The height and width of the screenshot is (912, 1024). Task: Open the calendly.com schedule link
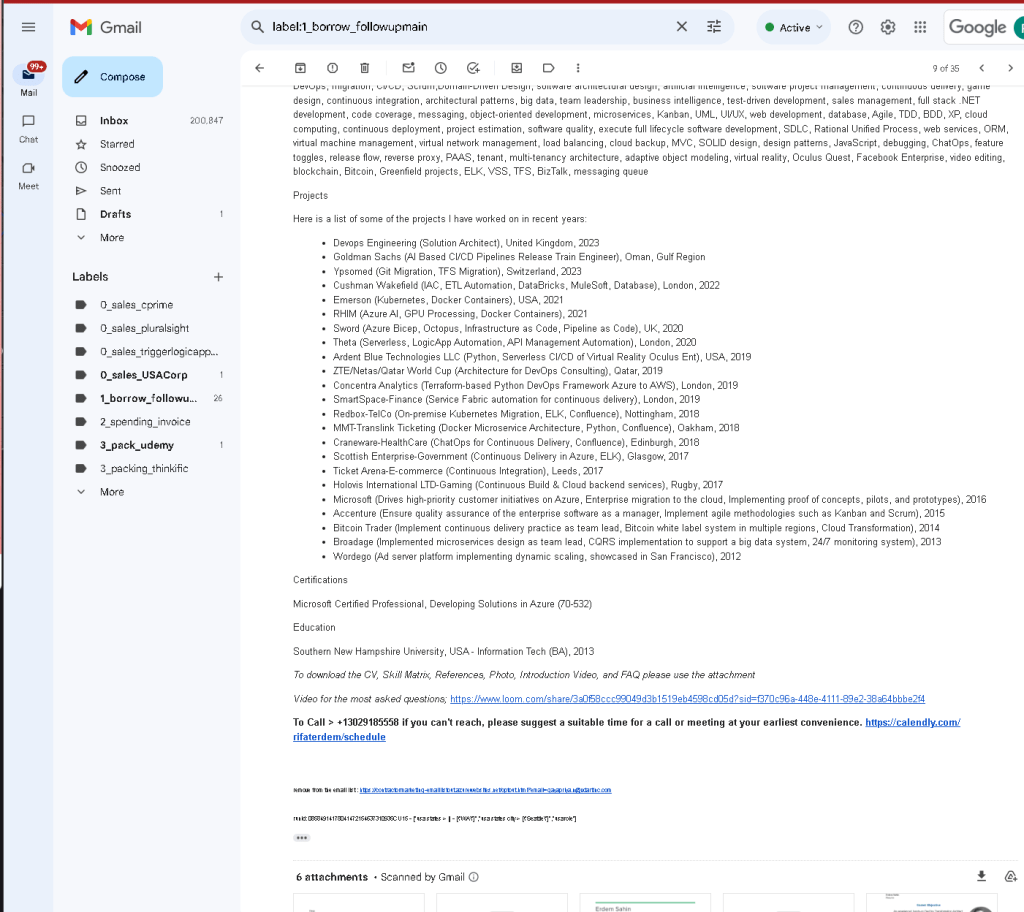(x=912, y=723)
